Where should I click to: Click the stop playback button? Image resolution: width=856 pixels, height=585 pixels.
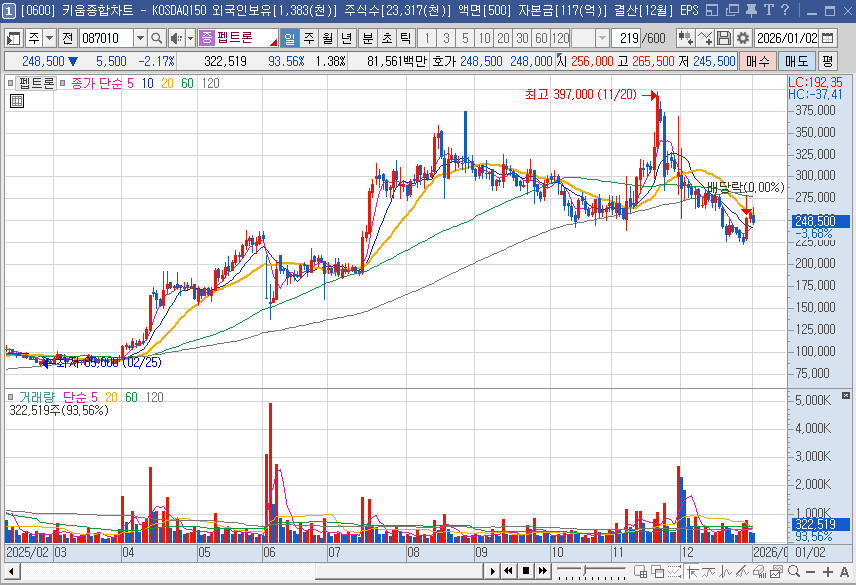[526, 571]
